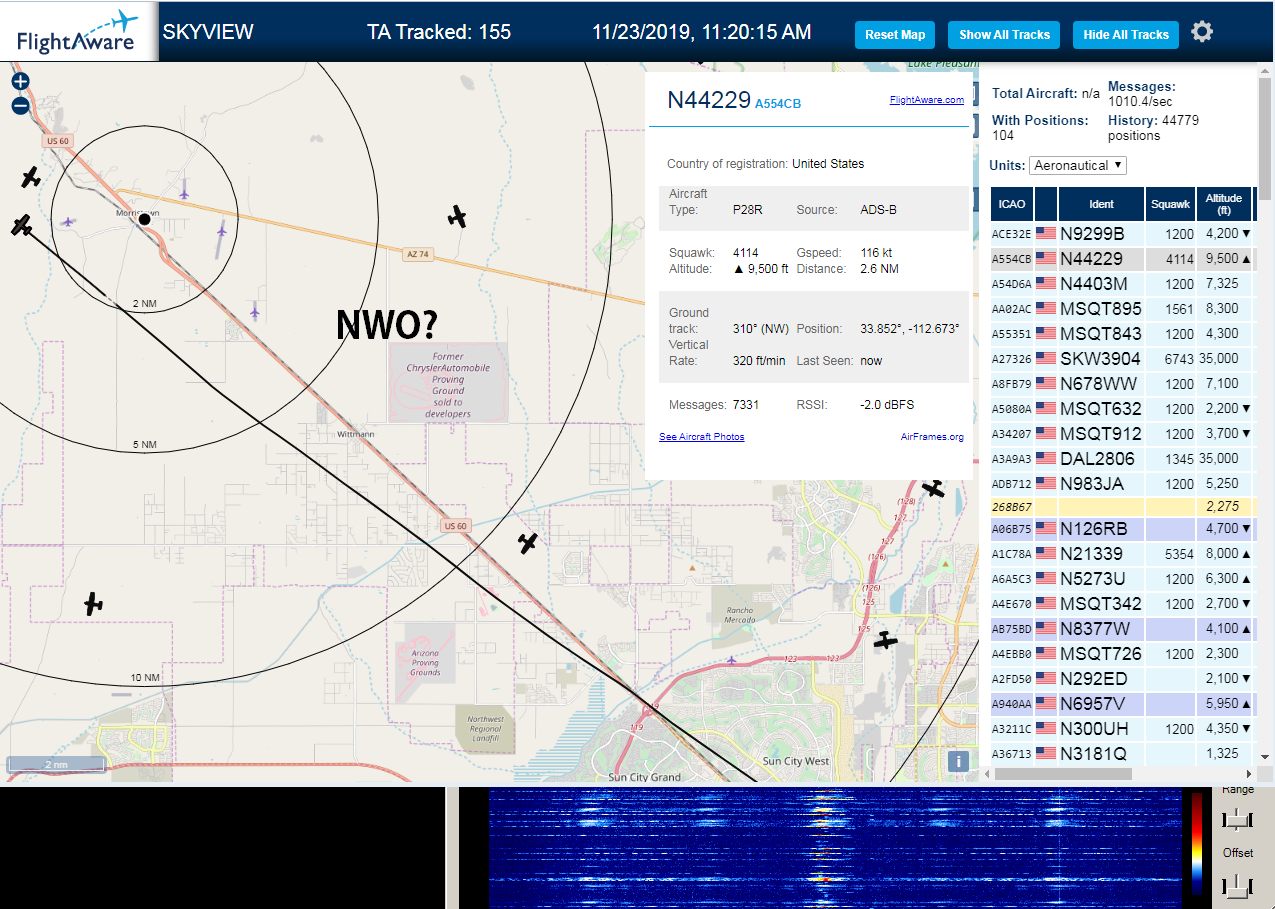Viewport: 1275px width, 909px height.
Task: Click right arrow of table horizontal scrollbar
Action: point(1249,773)
